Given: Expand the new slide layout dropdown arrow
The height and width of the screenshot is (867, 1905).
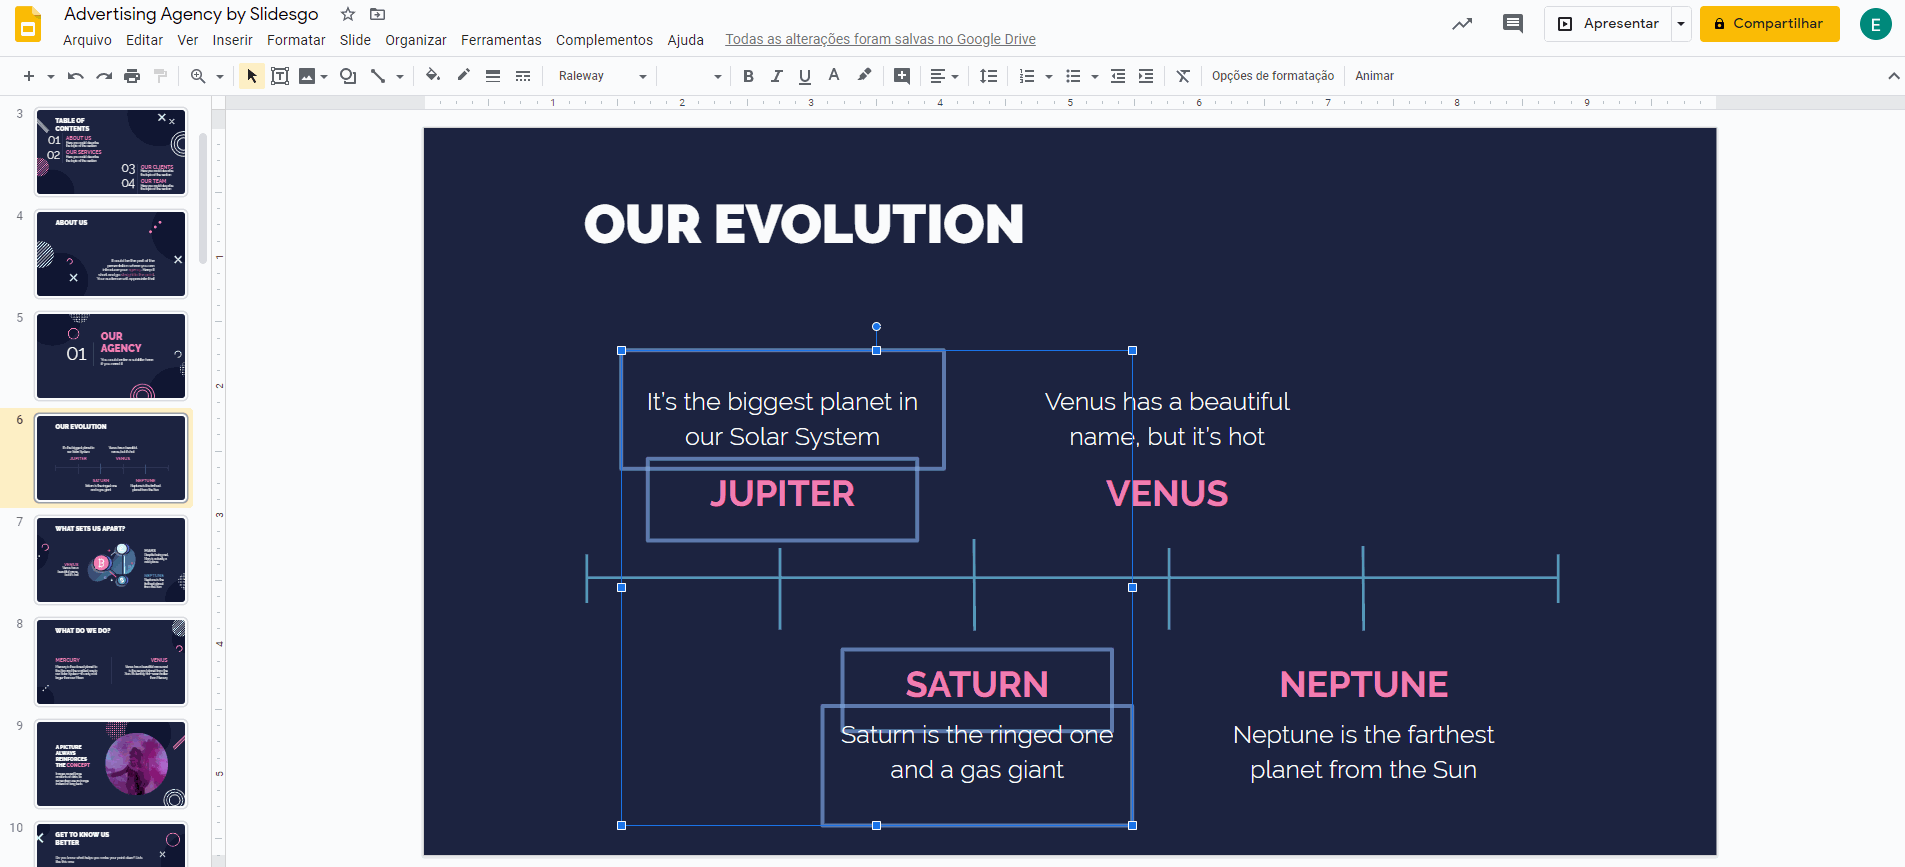Looking at the screenshot, I should (50, 76).
